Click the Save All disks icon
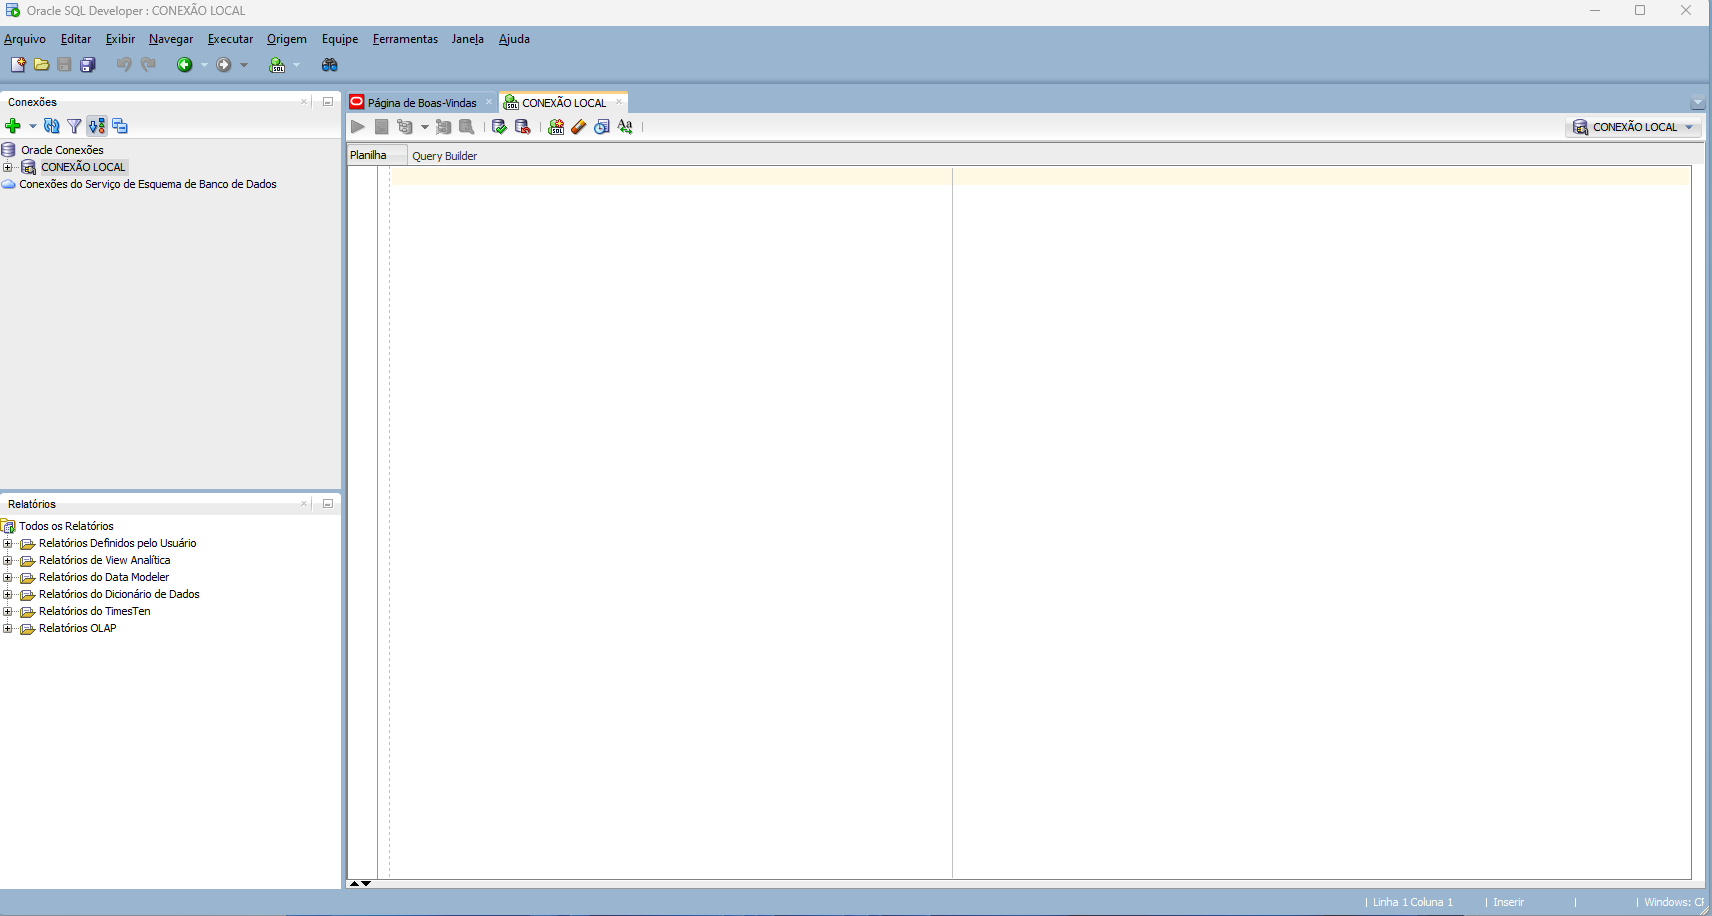The height and width of the screenshot is (916, 1712). tap(88, 65)
